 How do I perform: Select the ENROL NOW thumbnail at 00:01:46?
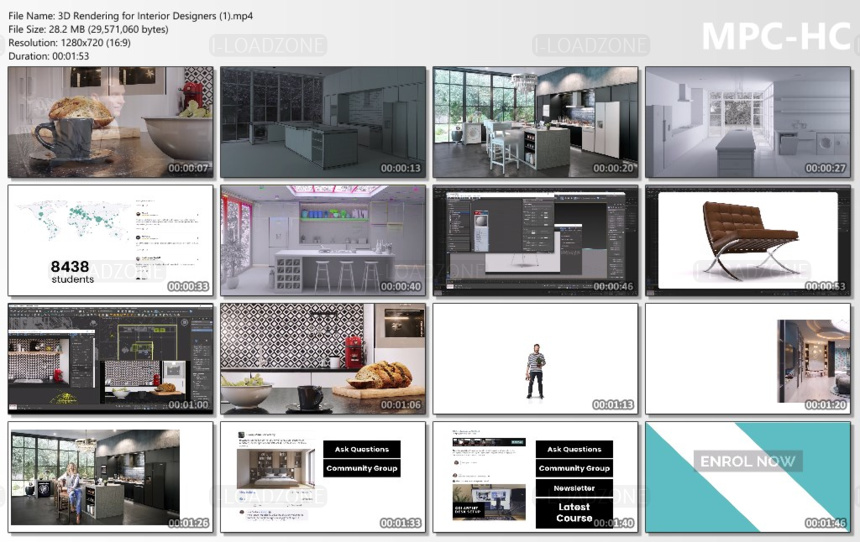[748, 477]
